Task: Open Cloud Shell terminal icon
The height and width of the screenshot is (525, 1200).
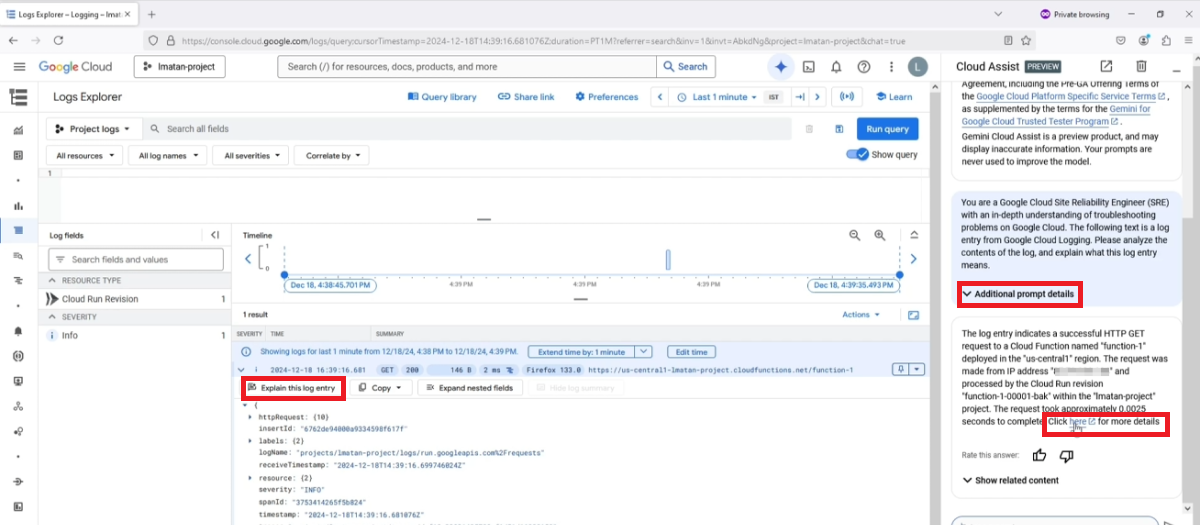Action: [x=809, y=67]
